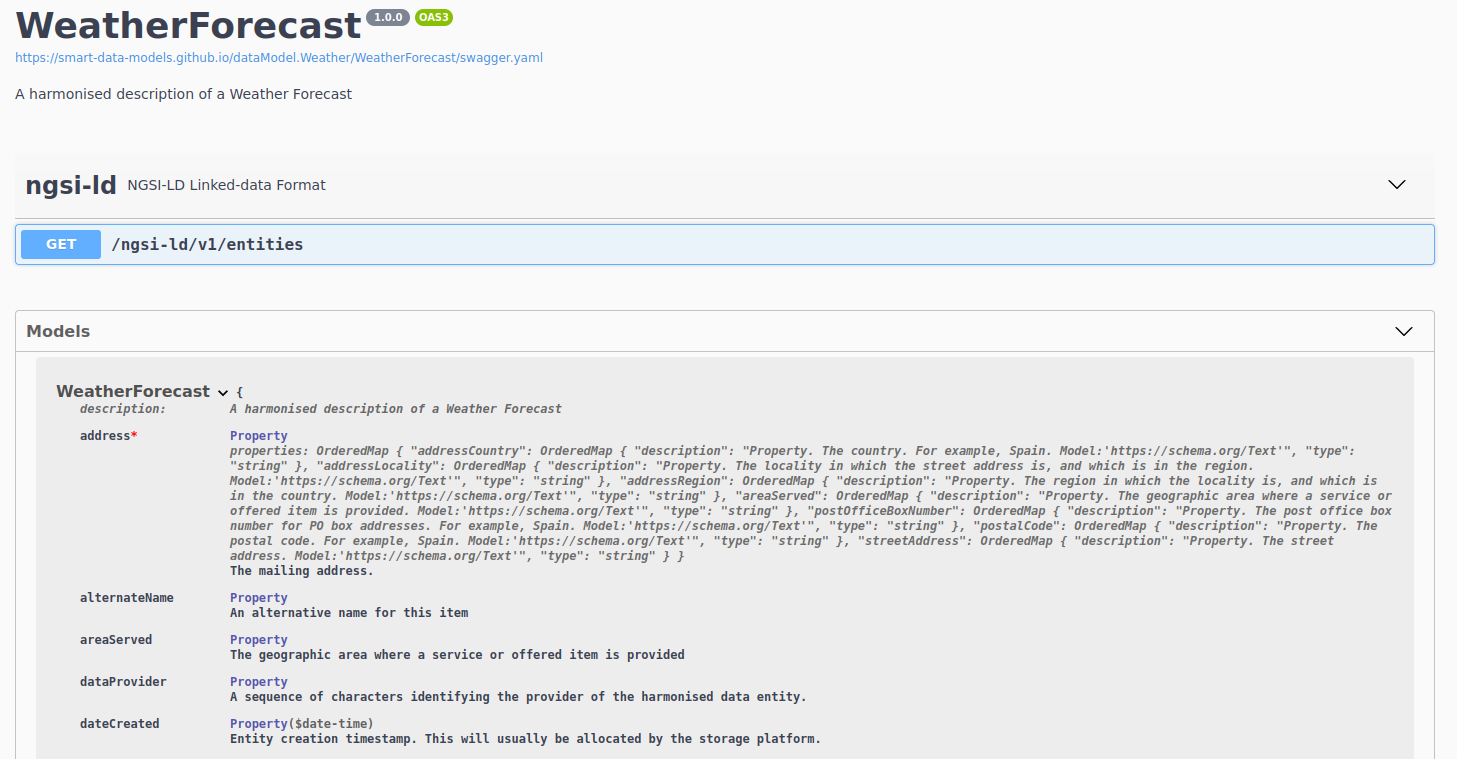
Task: Click Property type next to alternateName
Action: point(258,598)
